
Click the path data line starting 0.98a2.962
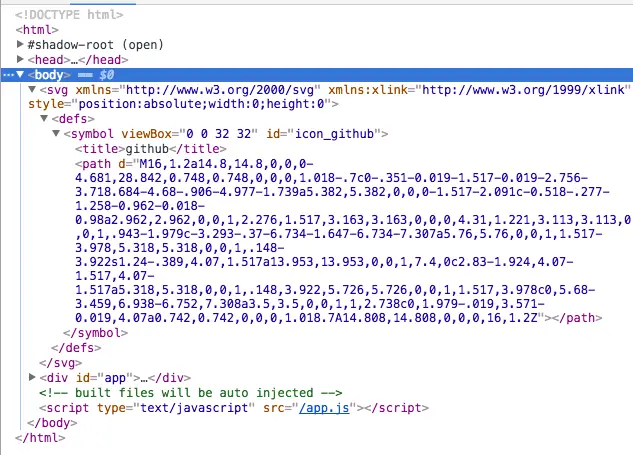pos(353,220)
